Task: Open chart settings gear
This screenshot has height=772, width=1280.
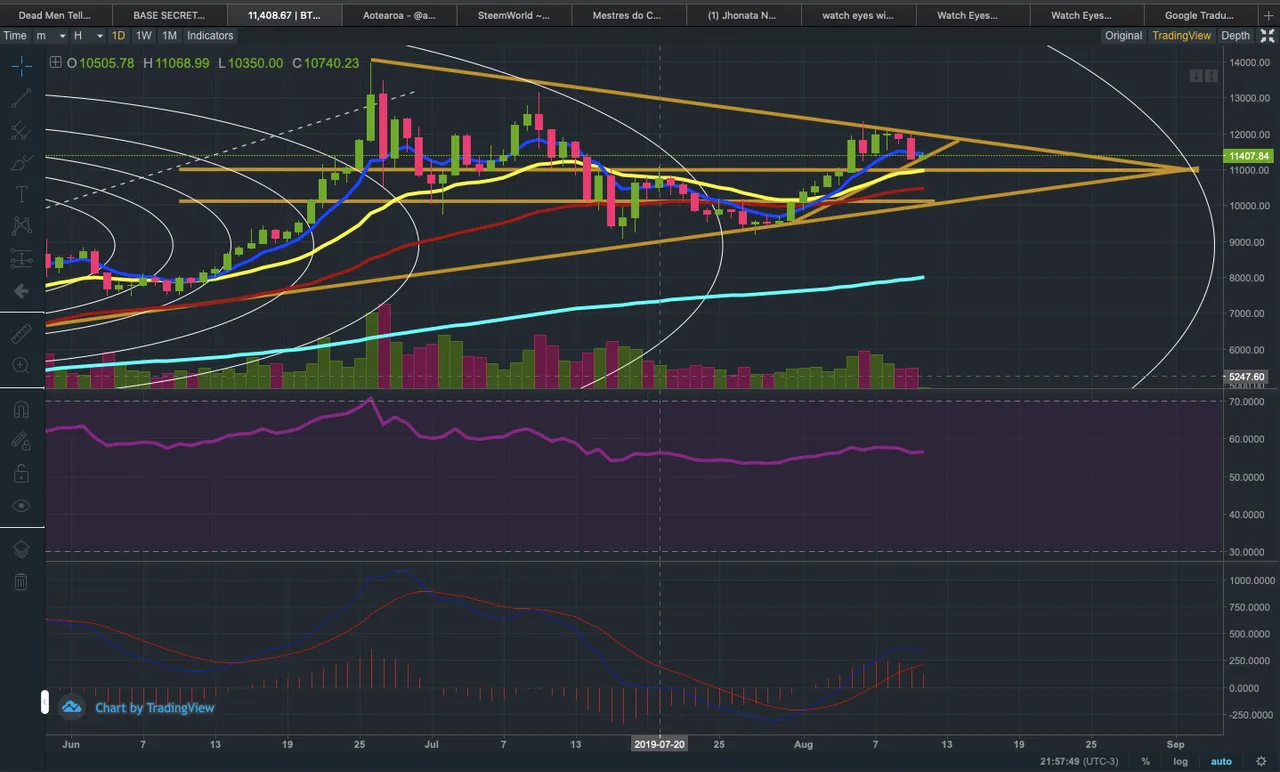Action: click(1260, 761)
